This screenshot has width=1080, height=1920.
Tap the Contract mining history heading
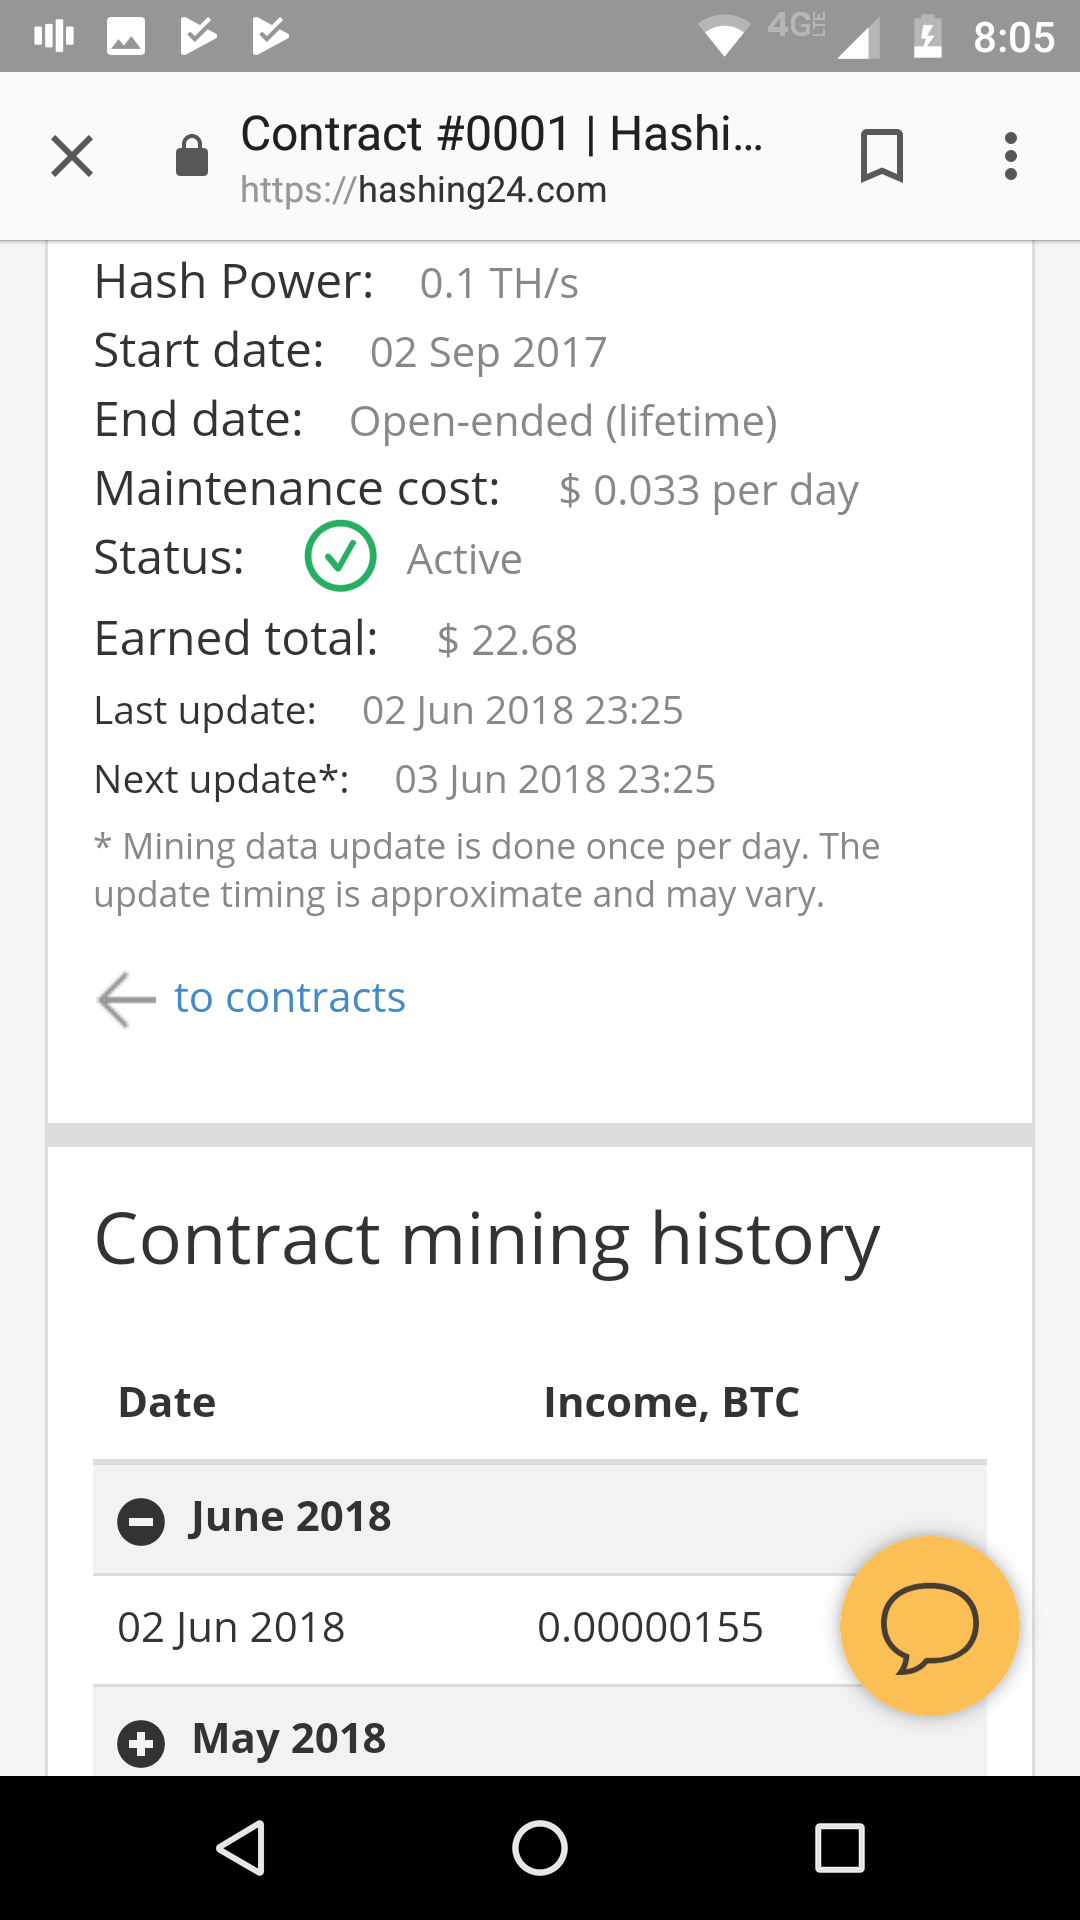pos(487,1240)
